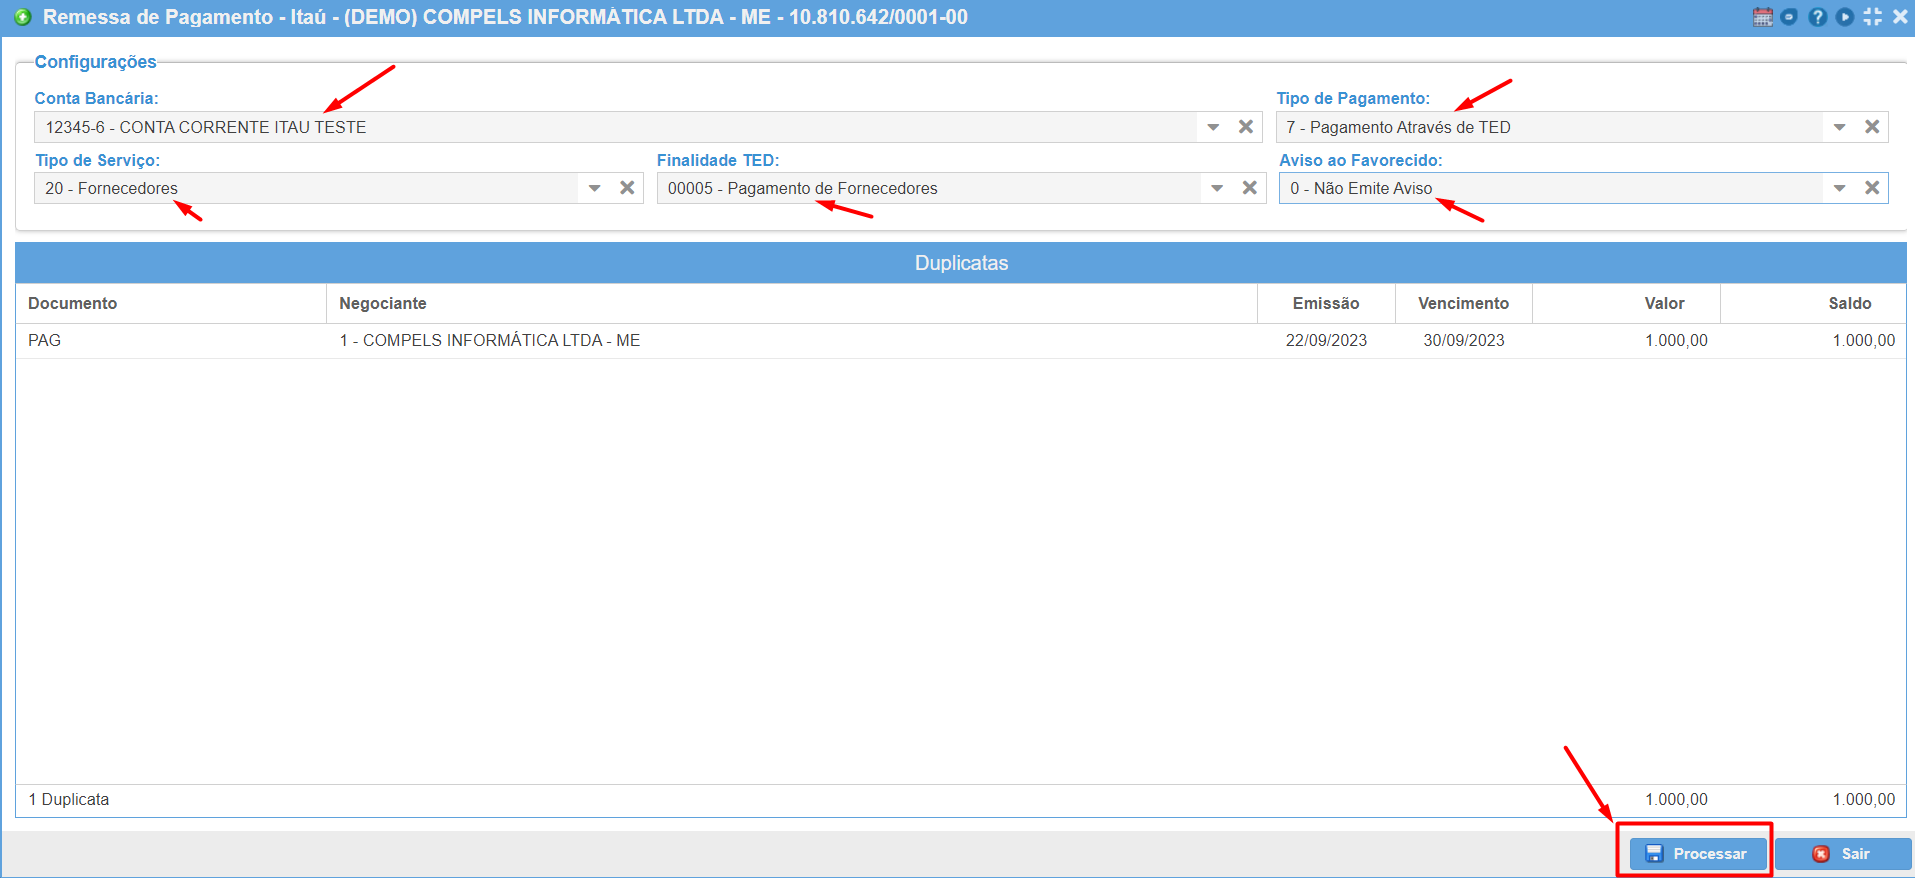Viewport: 1915px width, 878px height.
Task: Click due date 30/09/2023
Action: [1464, 340]
